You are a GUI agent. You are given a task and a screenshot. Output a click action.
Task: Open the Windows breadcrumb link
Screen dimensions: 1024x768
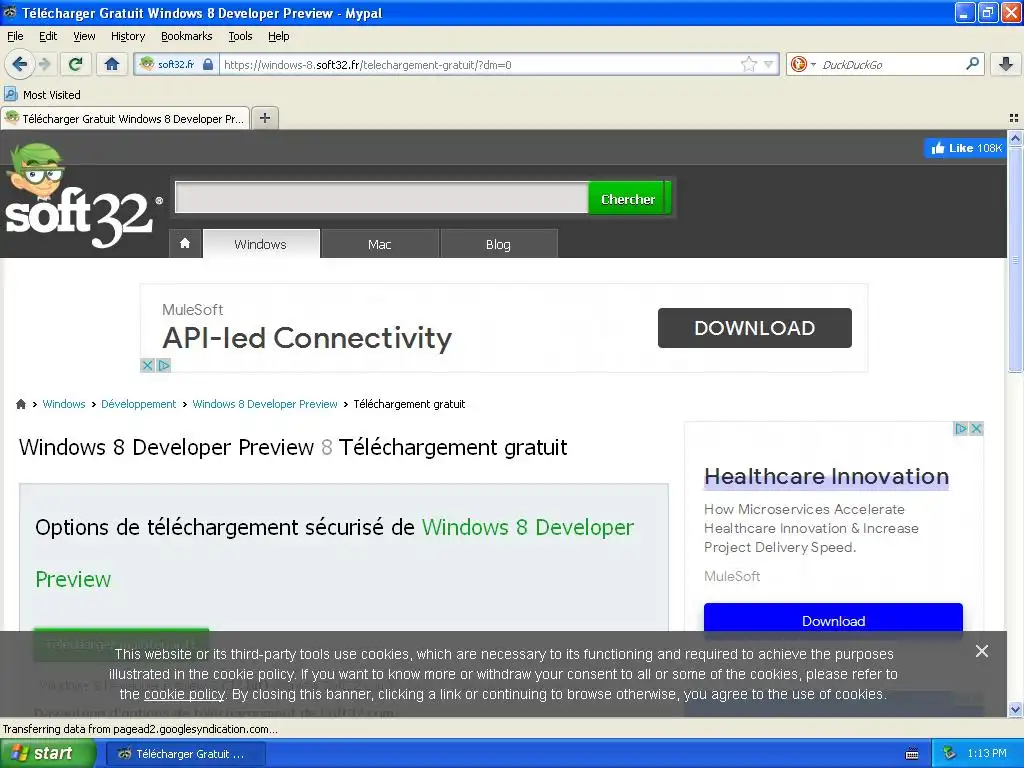64,404
